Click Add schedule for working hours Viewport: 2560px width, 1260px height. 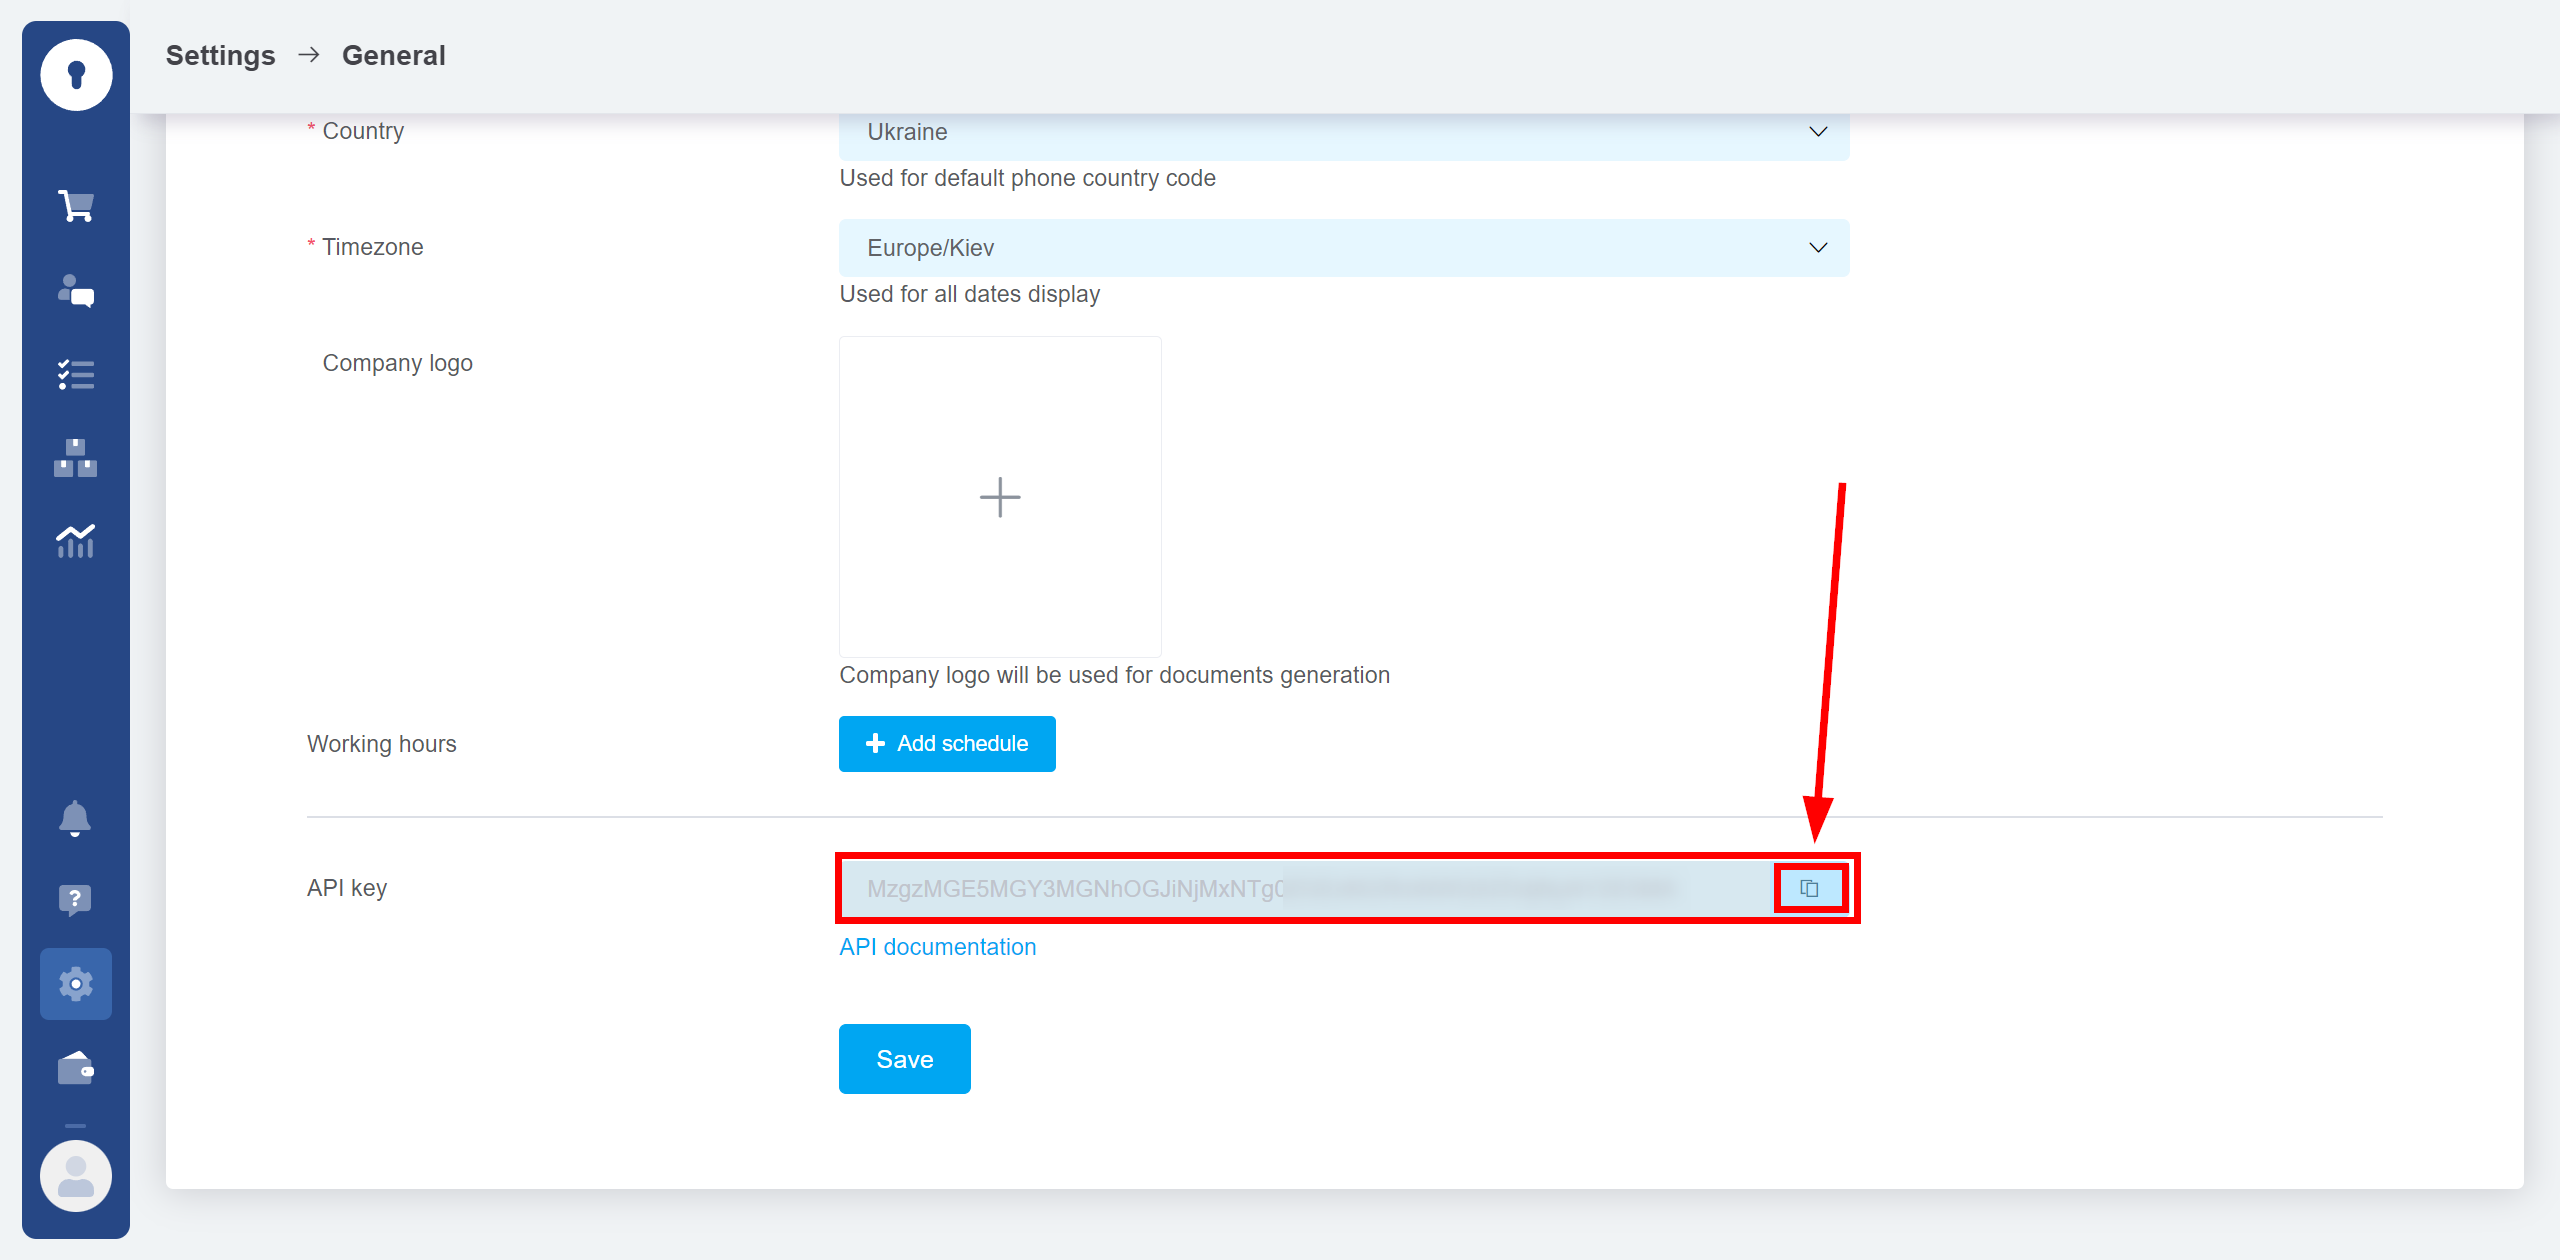[x=947, y=743]
